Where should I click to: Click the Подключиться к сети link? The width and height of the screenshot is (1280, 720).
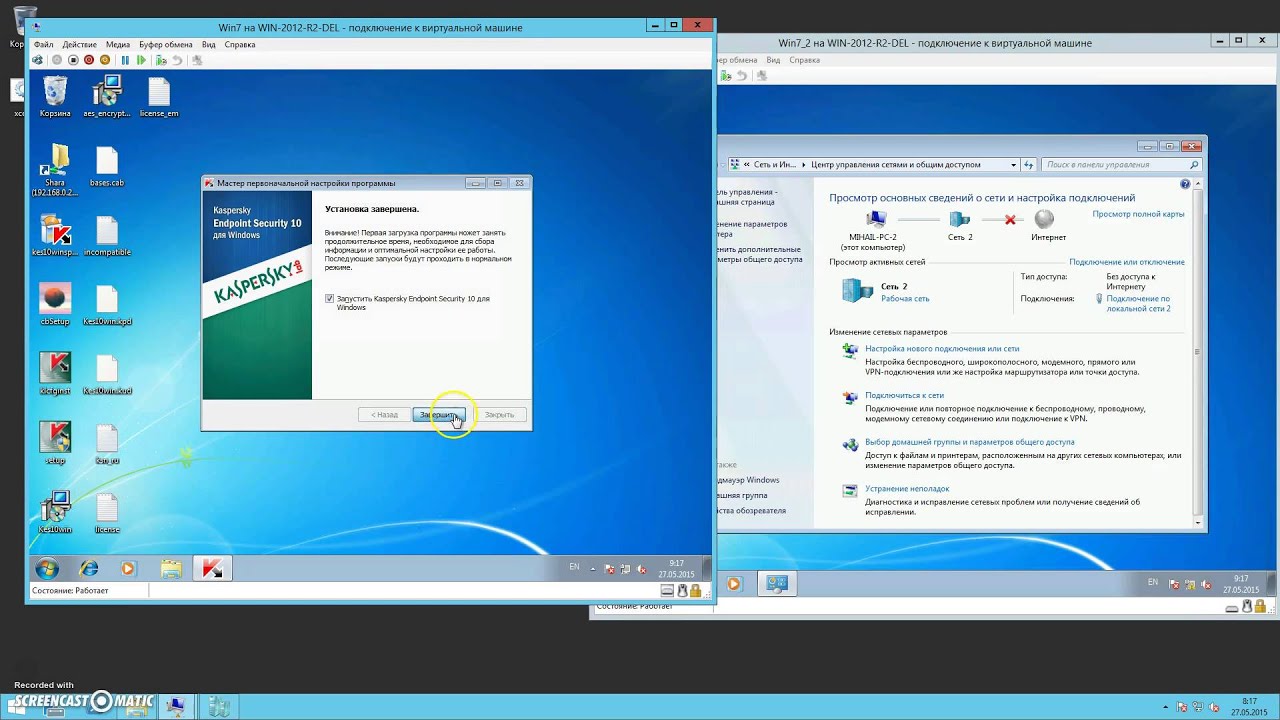coord(904,396)
